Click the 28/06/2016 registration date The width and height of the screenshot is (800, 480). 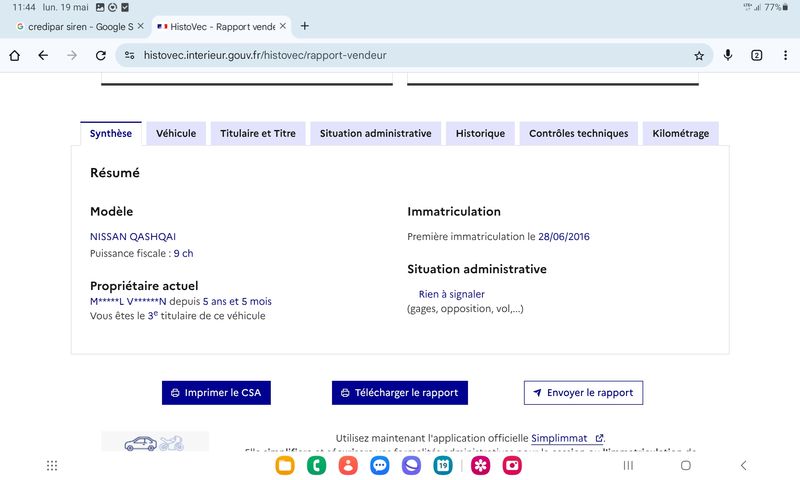click(564, 237)
